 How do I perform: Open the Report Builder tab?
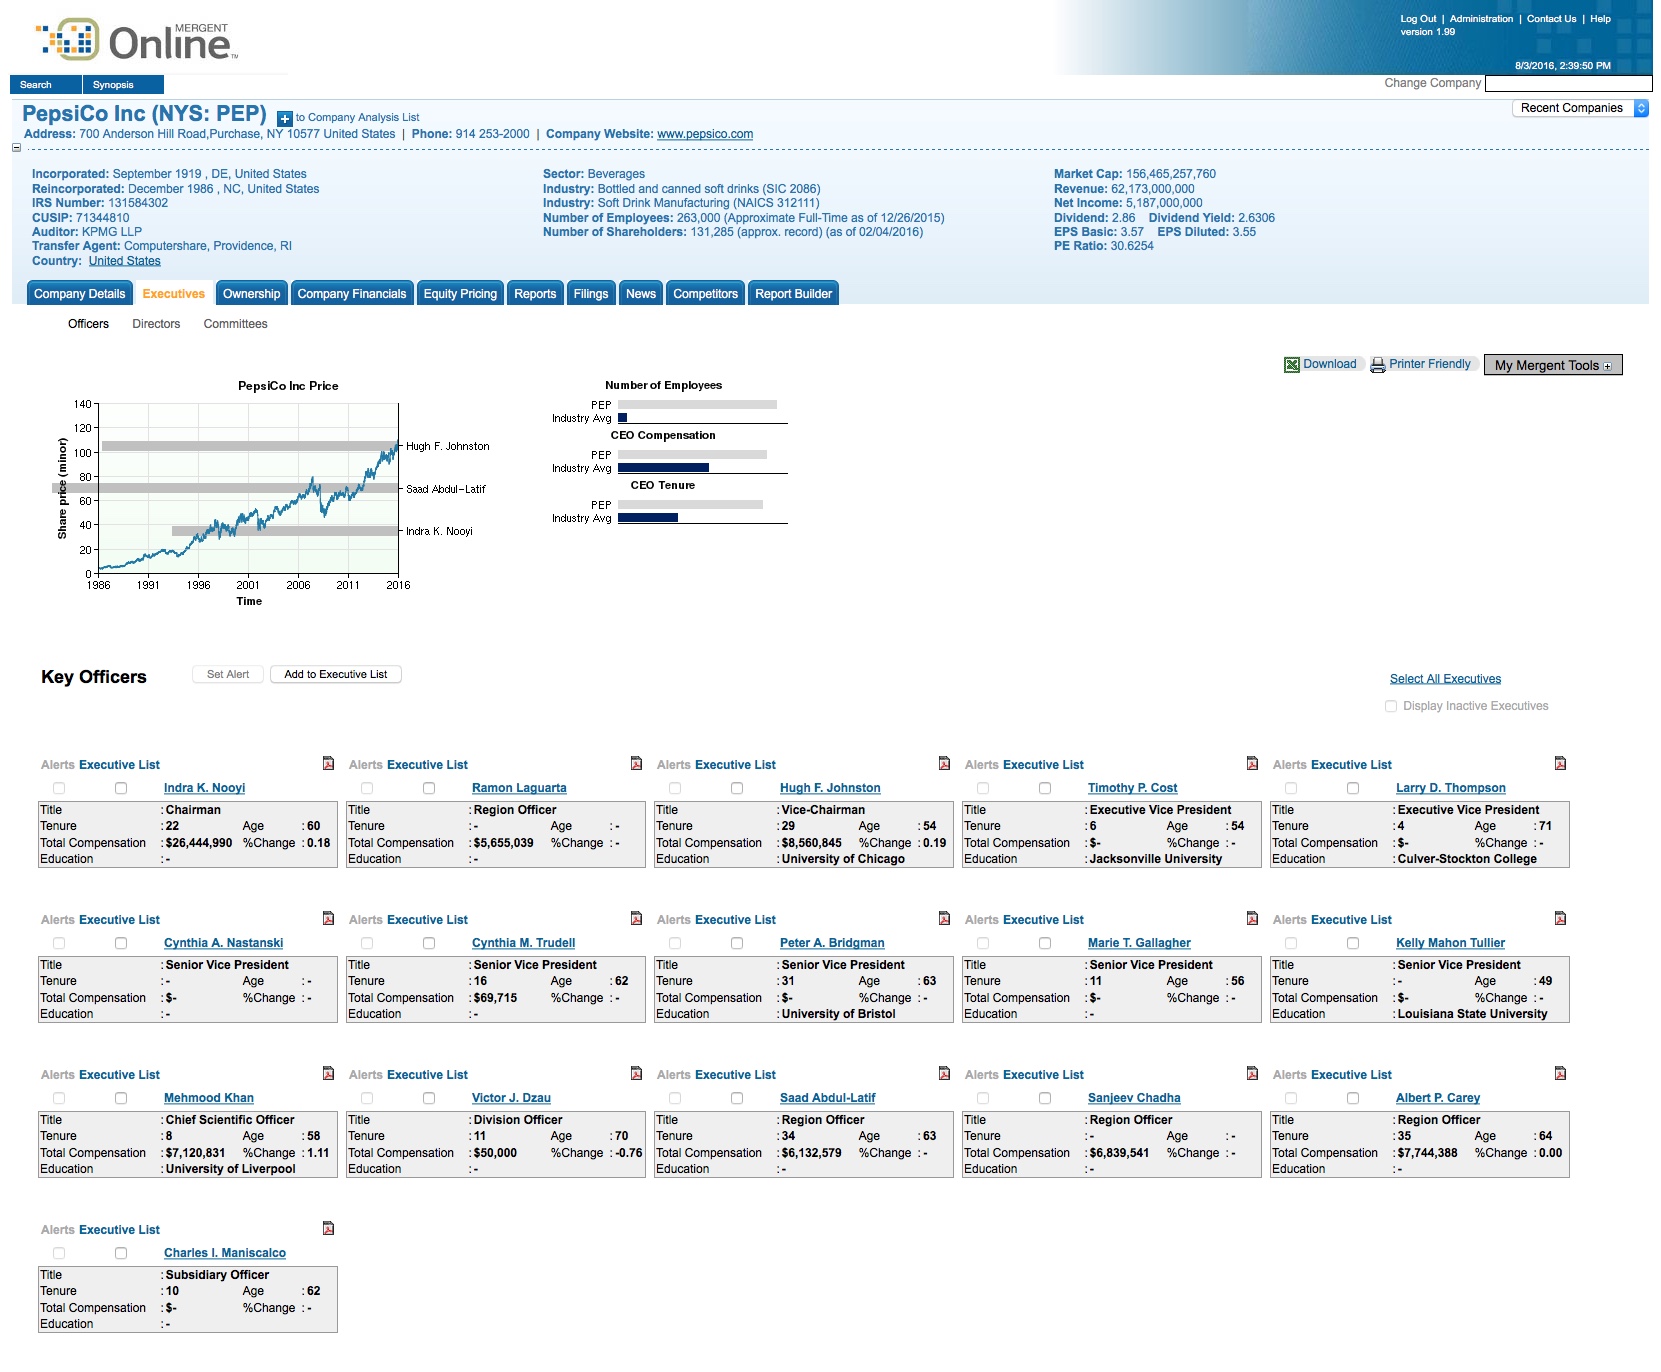794,293
